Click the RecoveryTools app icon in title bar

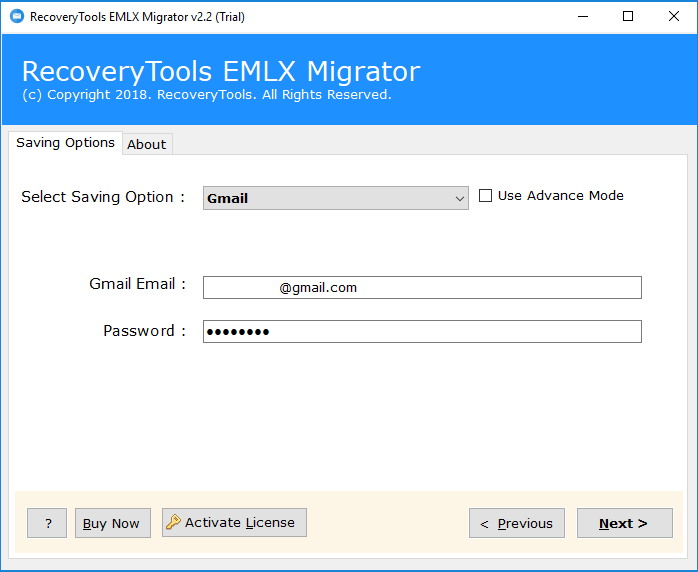tap(17, 16)
